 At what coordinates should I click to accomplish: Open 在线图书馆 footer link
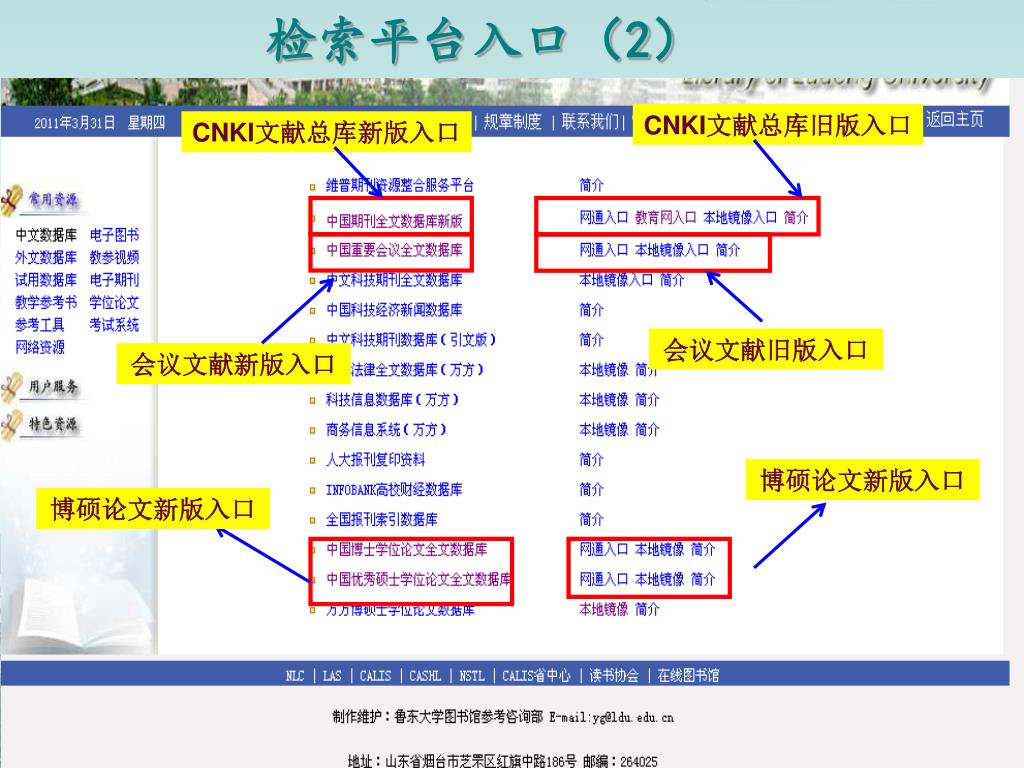pyautogui.click(x=688, y=676)
